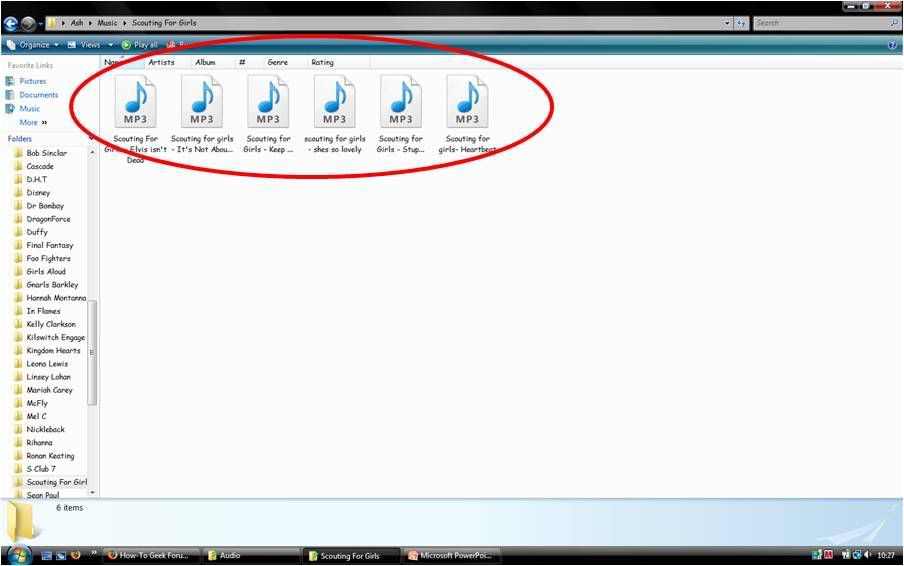Click More in Favorite Links
This screenshot has width=904, height=566.
(x=33, y=123)
